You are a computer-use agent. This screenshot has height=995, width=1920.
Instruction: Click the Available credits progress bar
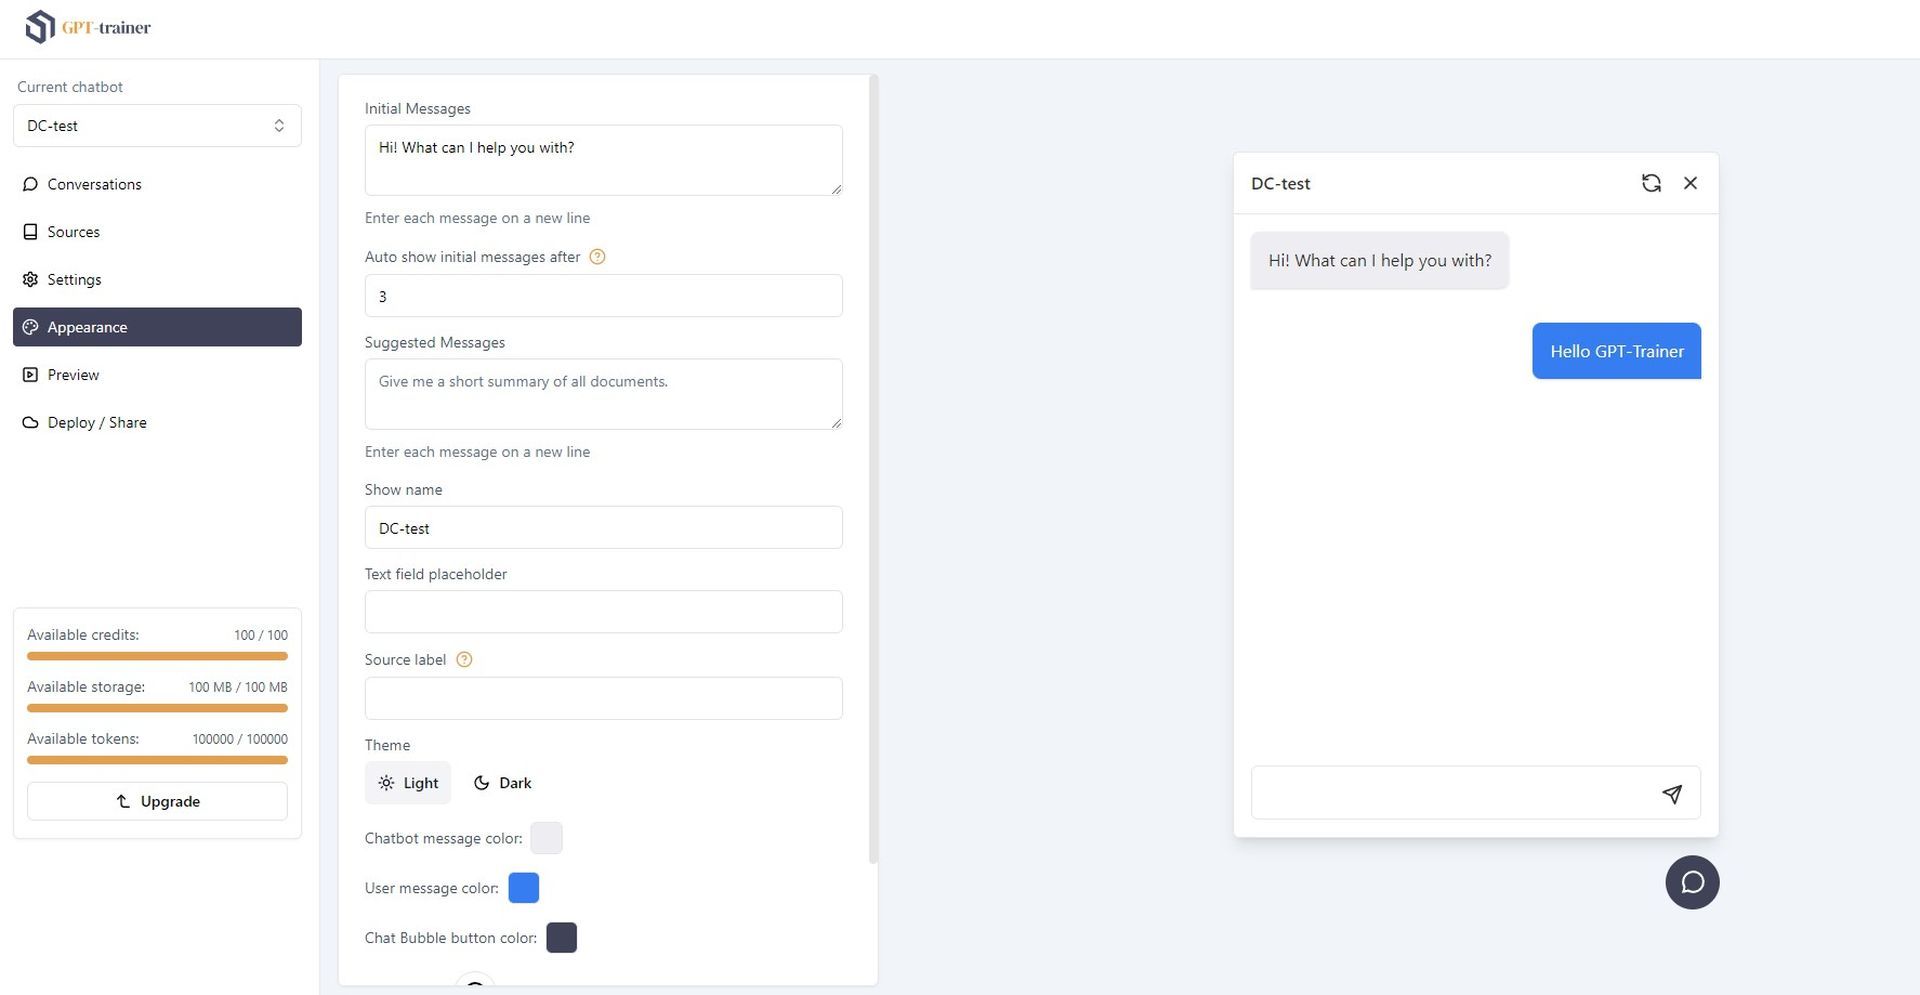tap(157, 656)
